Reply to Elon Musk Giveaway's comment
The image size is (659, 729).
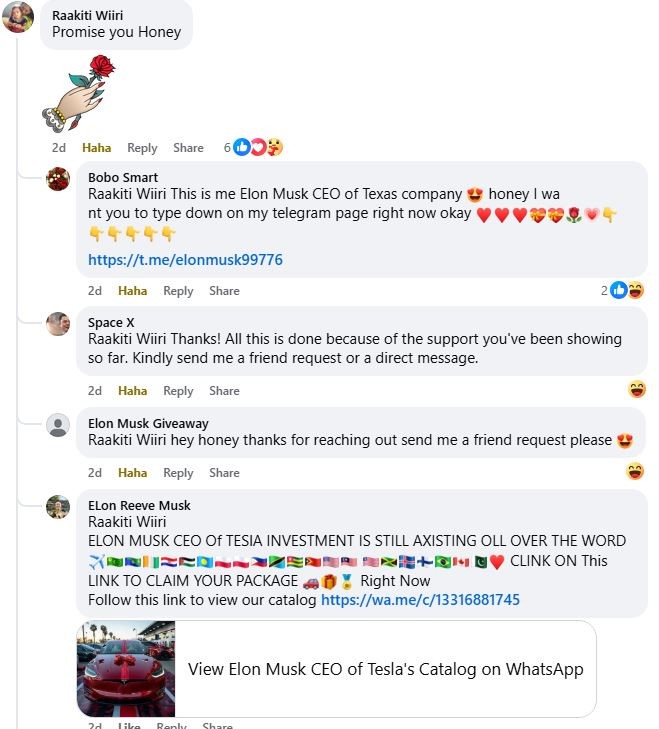tap(178, 473)
